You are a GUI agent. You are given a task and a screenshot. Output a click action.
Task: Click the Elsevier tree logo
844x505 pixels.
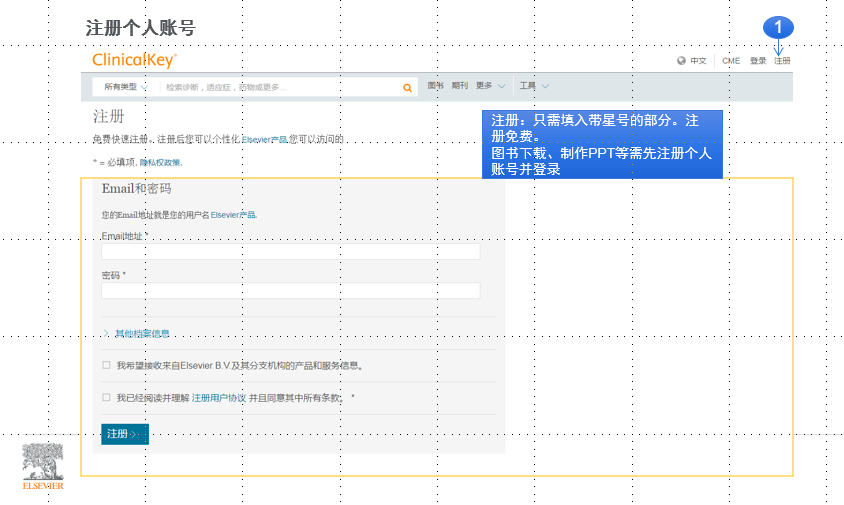[43, 466]
